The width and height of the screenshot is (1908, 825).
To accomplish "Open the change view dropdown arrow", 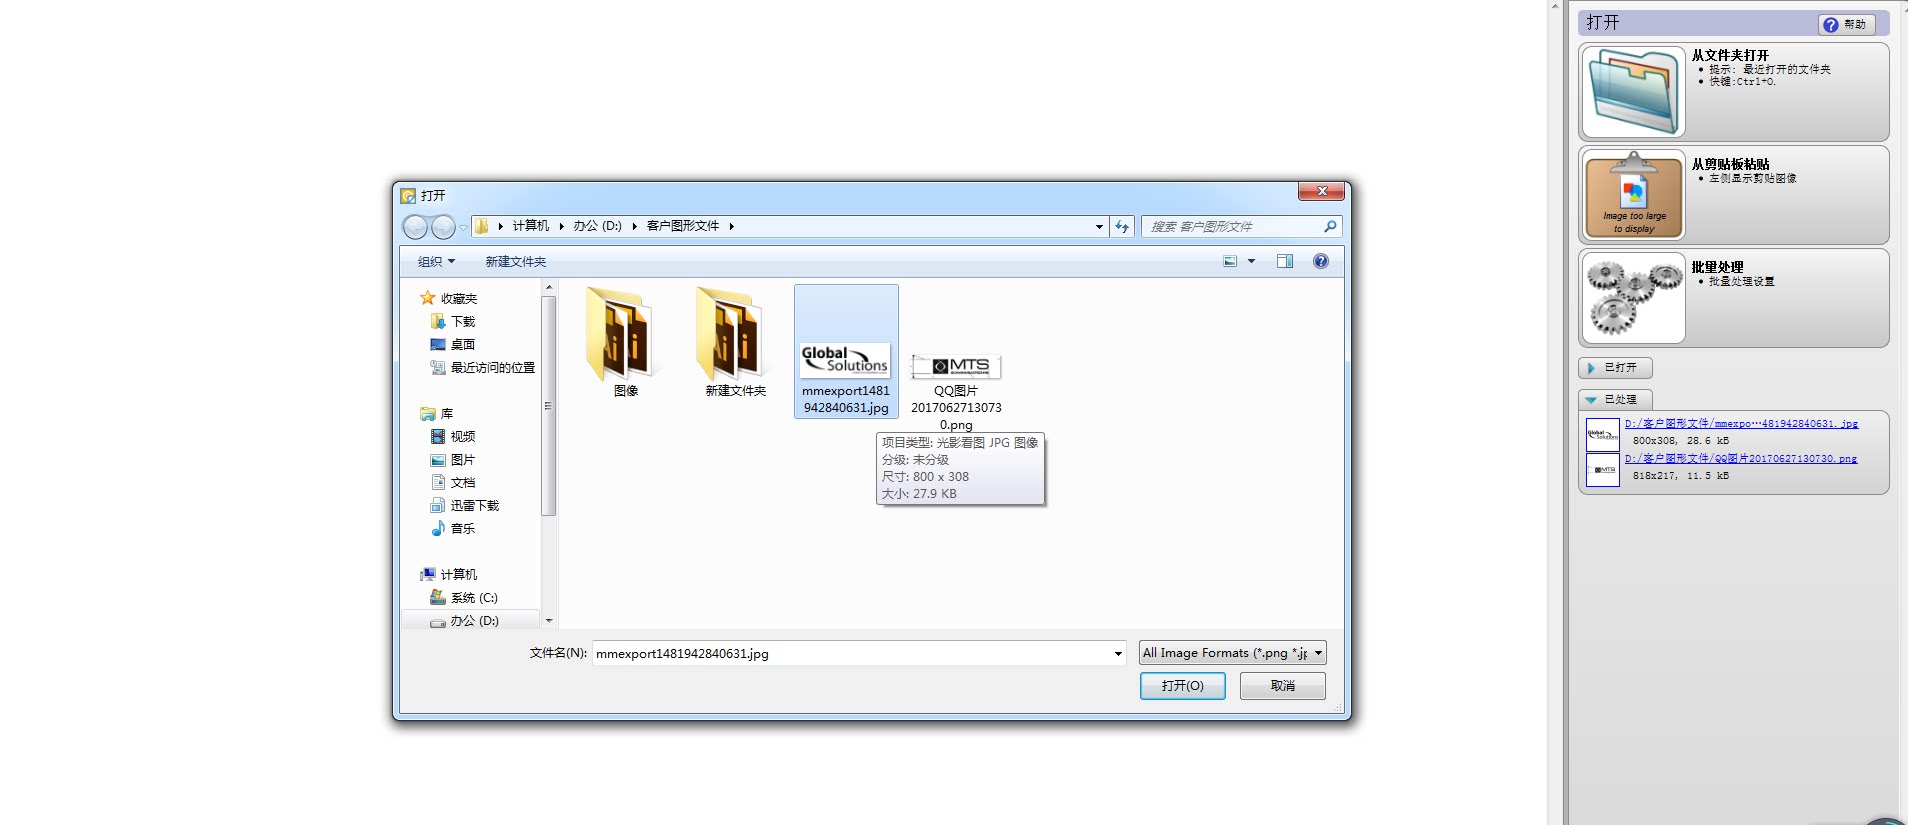I will (x=1251, y=261).
